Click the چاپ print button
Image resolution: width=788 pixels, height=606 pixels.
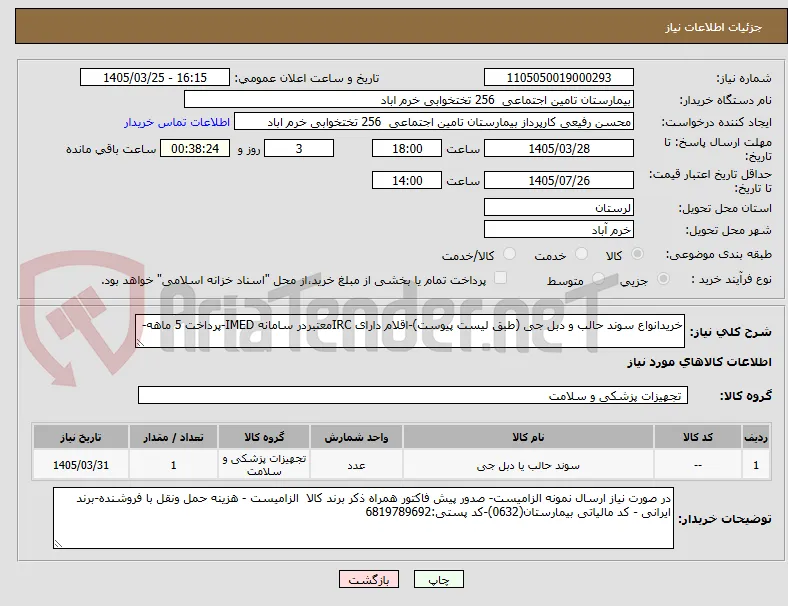click(x=439, y=579)
